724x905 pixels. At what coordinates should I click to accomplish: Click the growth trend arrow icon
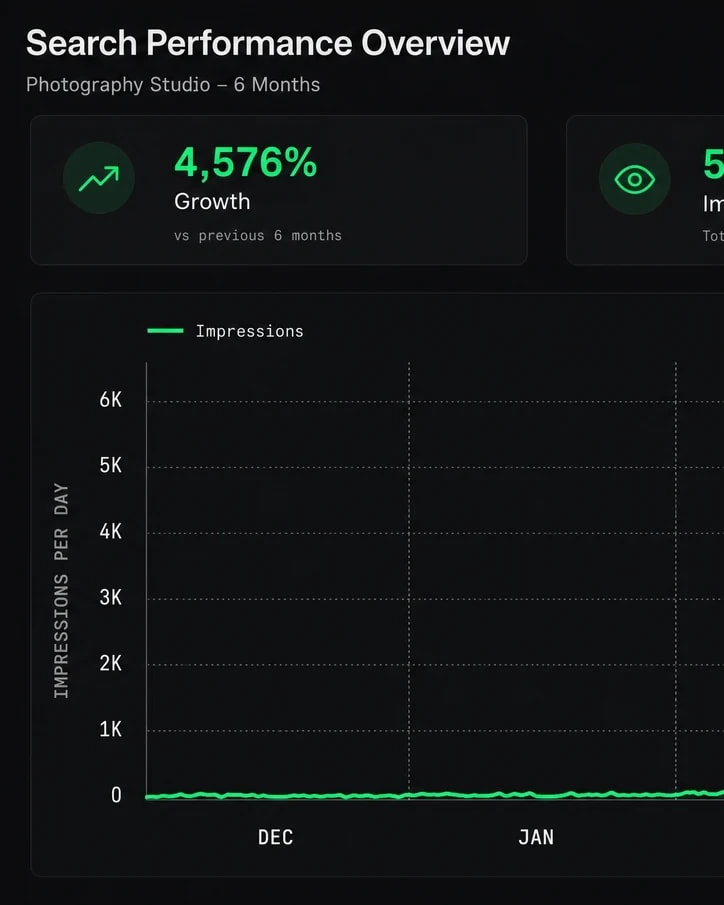click(99, 178)
